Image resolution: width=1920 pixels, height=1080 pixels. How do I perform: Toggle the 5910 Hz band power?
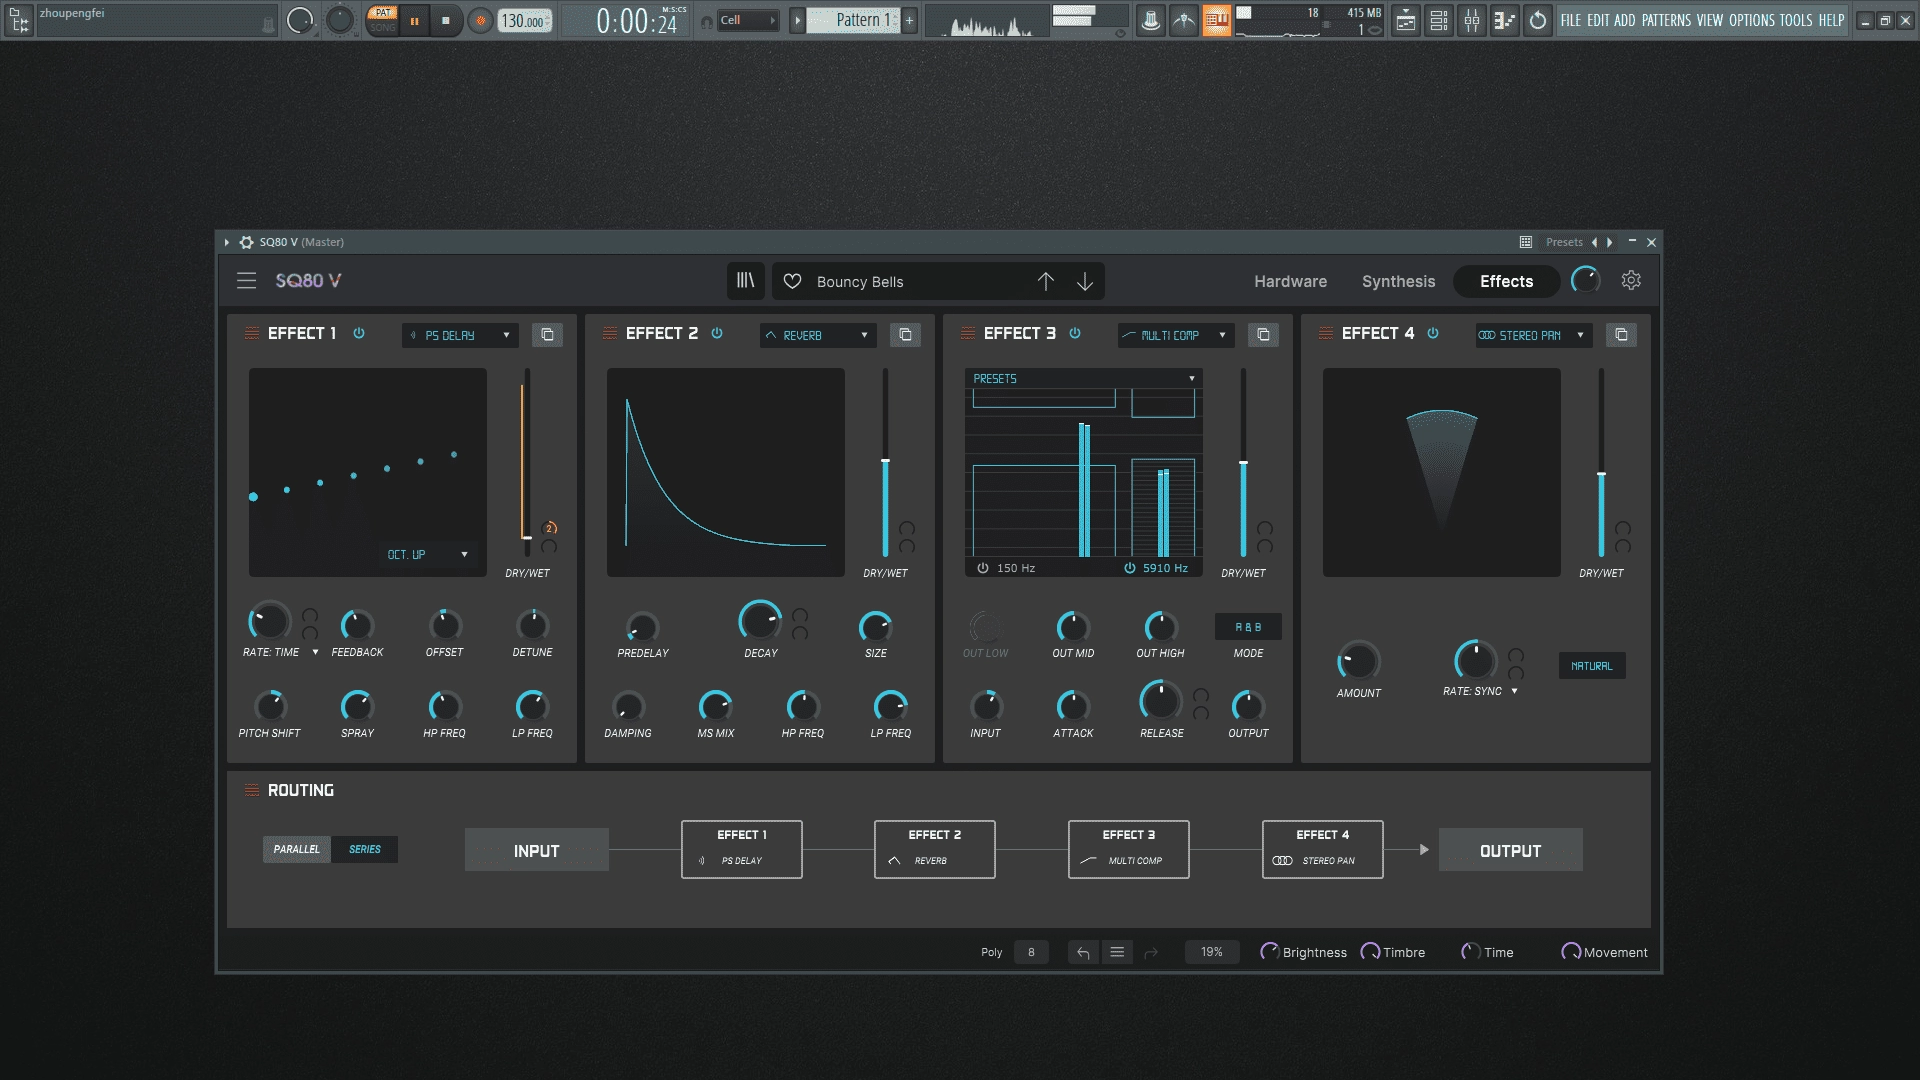coord(1130,568)
